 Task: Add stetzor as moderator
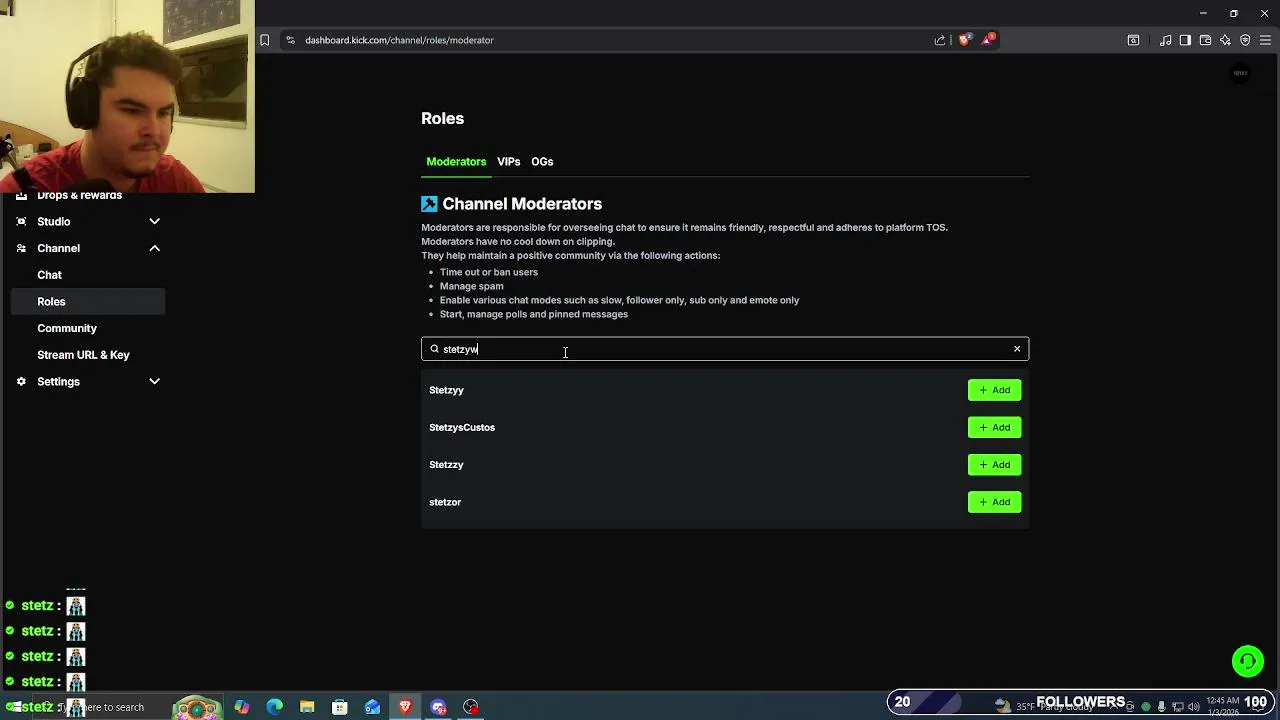pos(994,502)
